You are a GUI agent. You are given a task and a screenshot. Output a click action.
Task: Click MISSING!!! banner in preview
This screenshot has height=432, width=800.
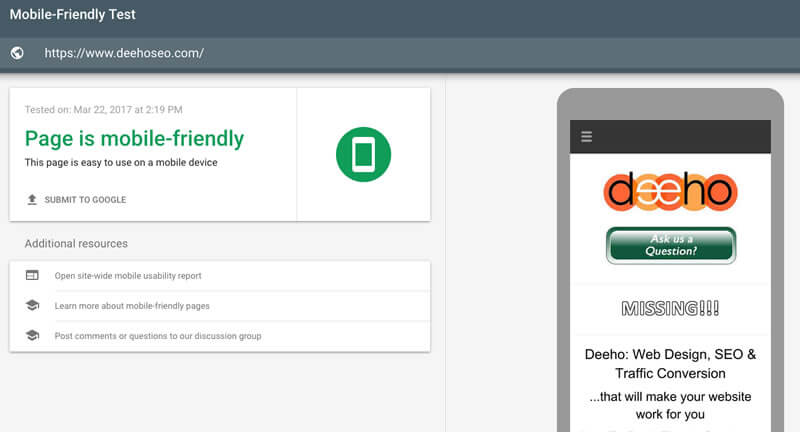click(670, 308)
